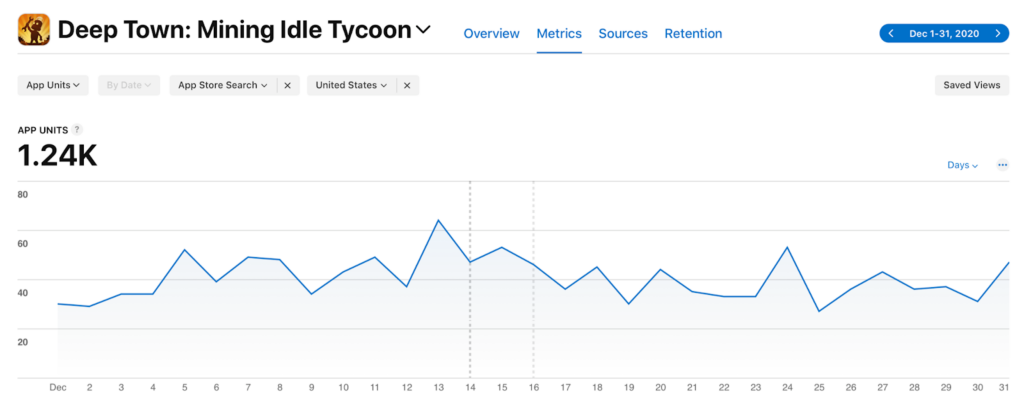Viewport: 1024px width, 410px height.
Task: Open the App Units dropdown
Action: click(x=53, y=86)
